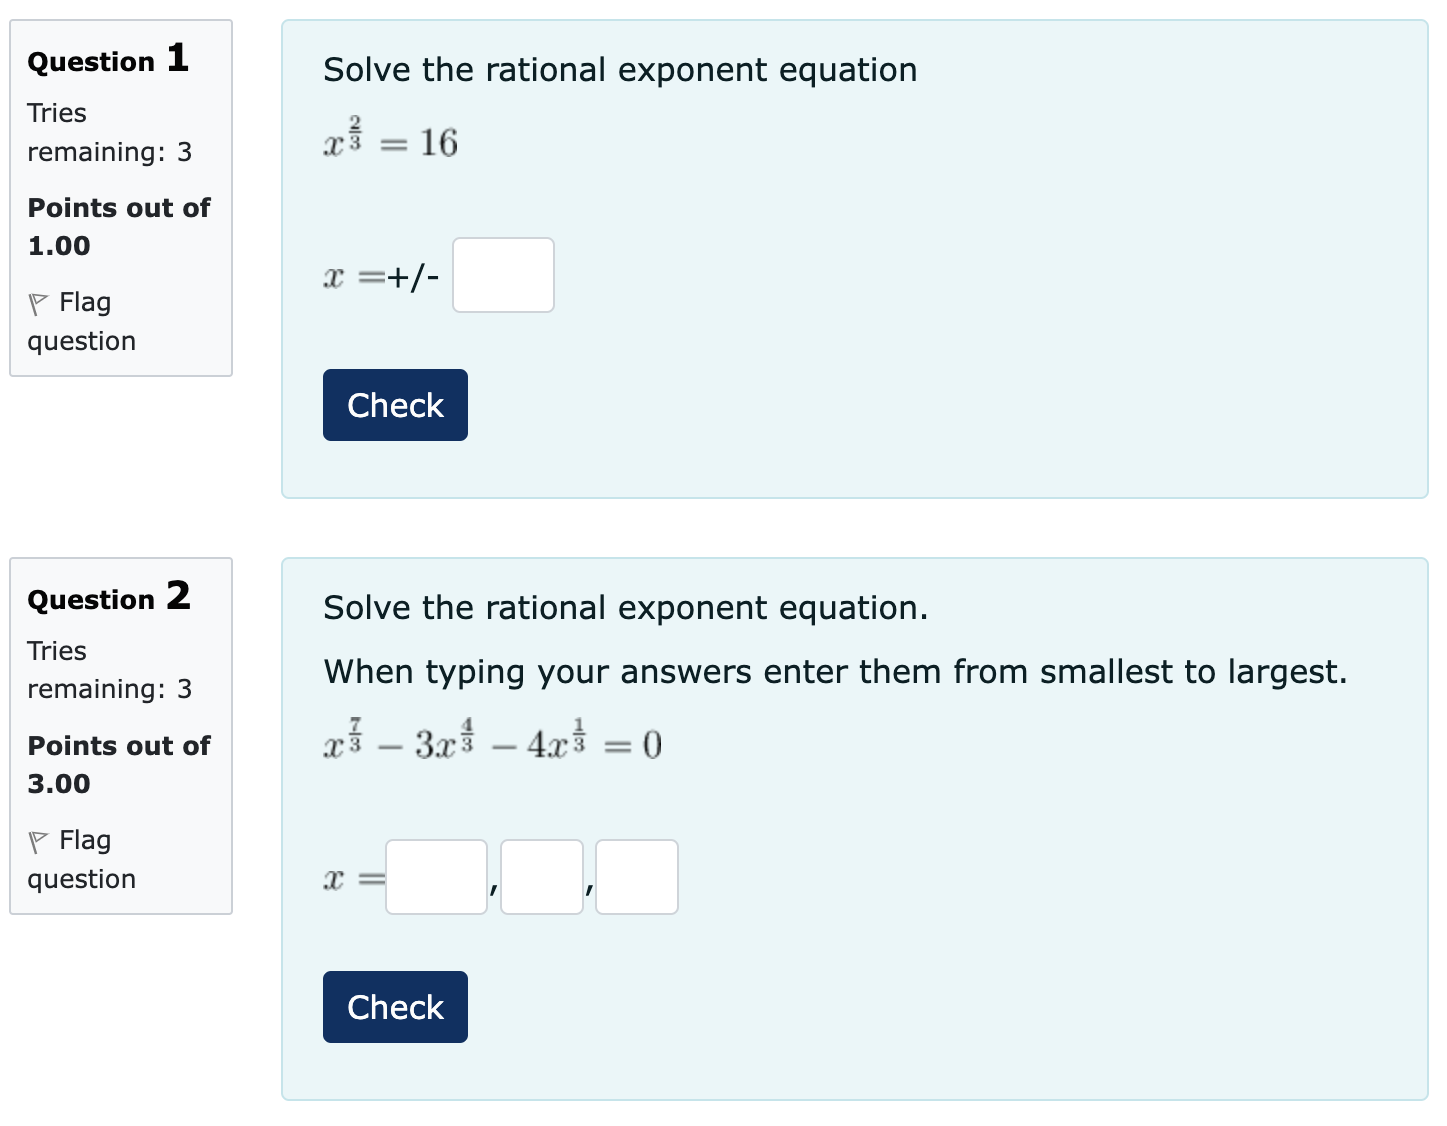
Task: Select the middle answer box in Question 2
Action: pyautogui.click(x=541, y=877)
